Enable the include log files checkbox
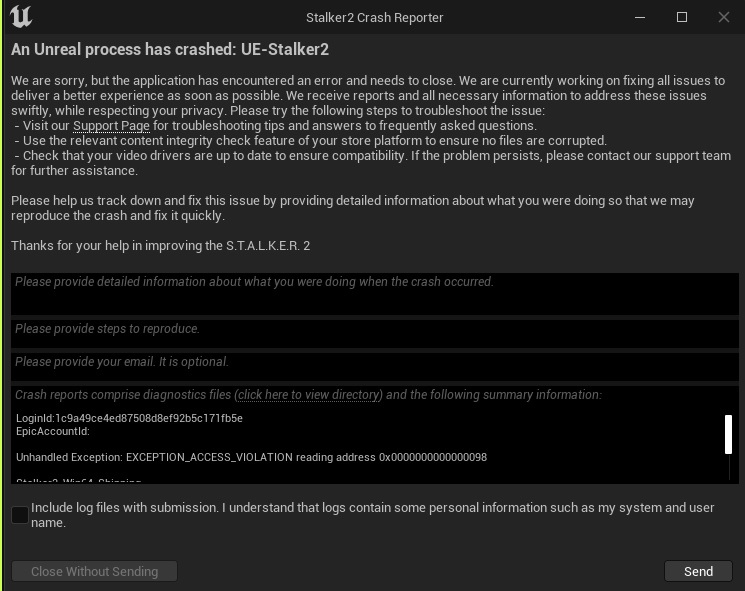This screenshot has height=591, width=745. (x=20, y=515)
